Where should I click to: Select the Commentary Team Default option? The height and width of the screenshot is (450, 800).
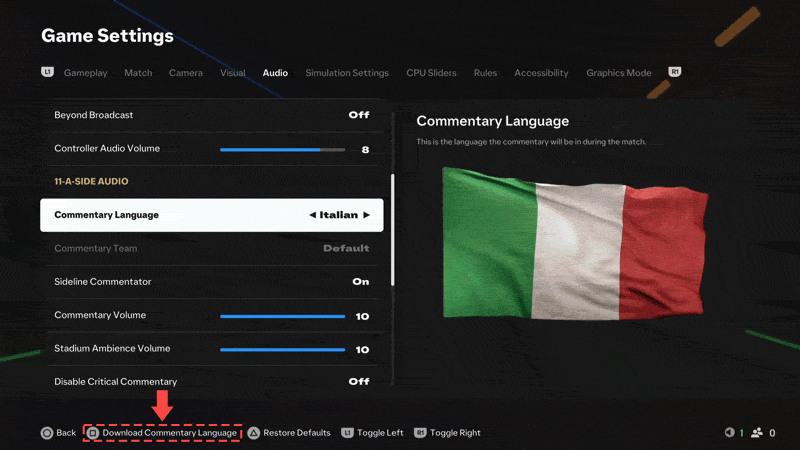coord(345,248)
